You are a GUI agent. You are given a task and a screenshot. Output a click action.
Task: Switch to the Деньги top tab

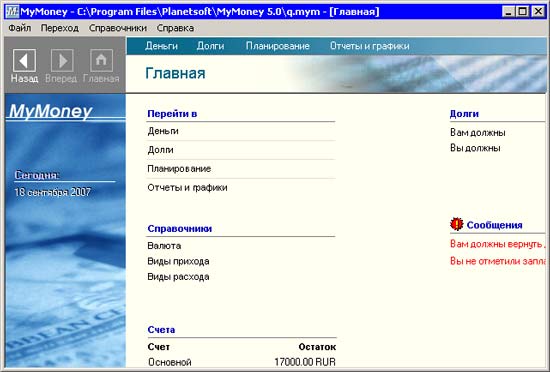(x=161, y=46)
